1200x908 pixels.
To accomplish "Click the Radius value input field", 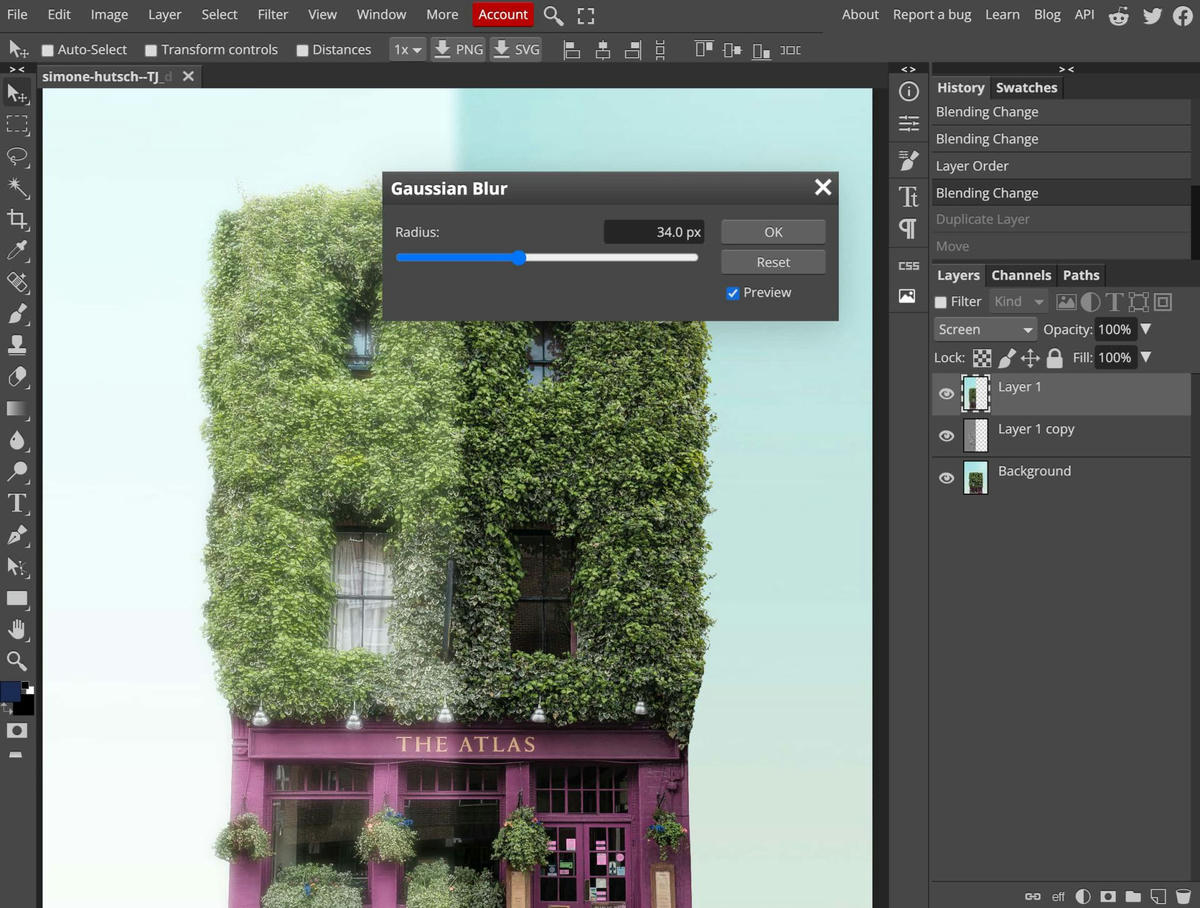I will [x=655, y=232].
